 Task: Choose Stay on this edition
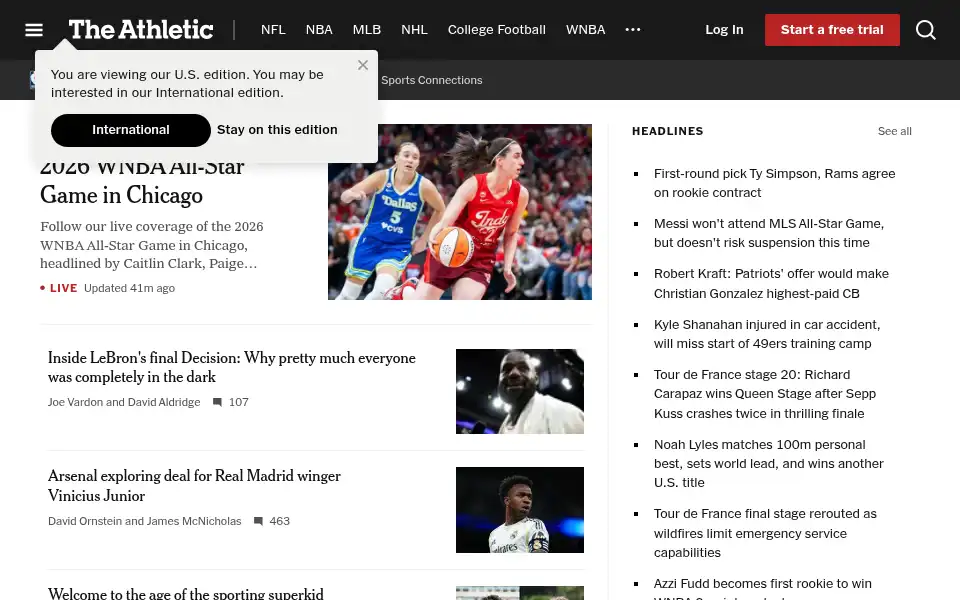click(x=277, y=130)
